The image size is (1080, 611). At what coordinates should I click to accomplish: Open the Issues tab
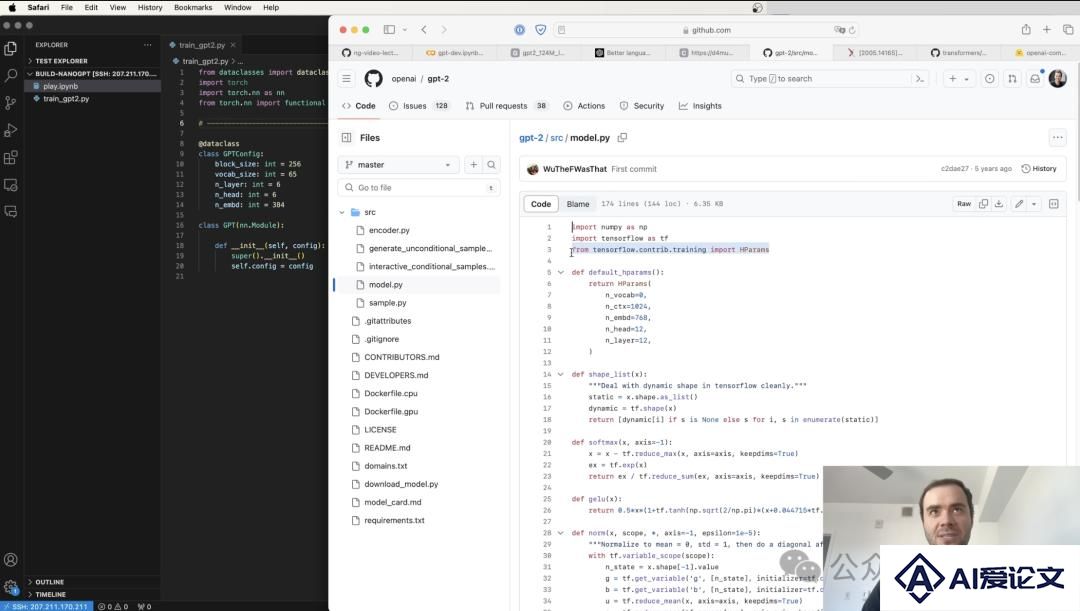(419, 106)
